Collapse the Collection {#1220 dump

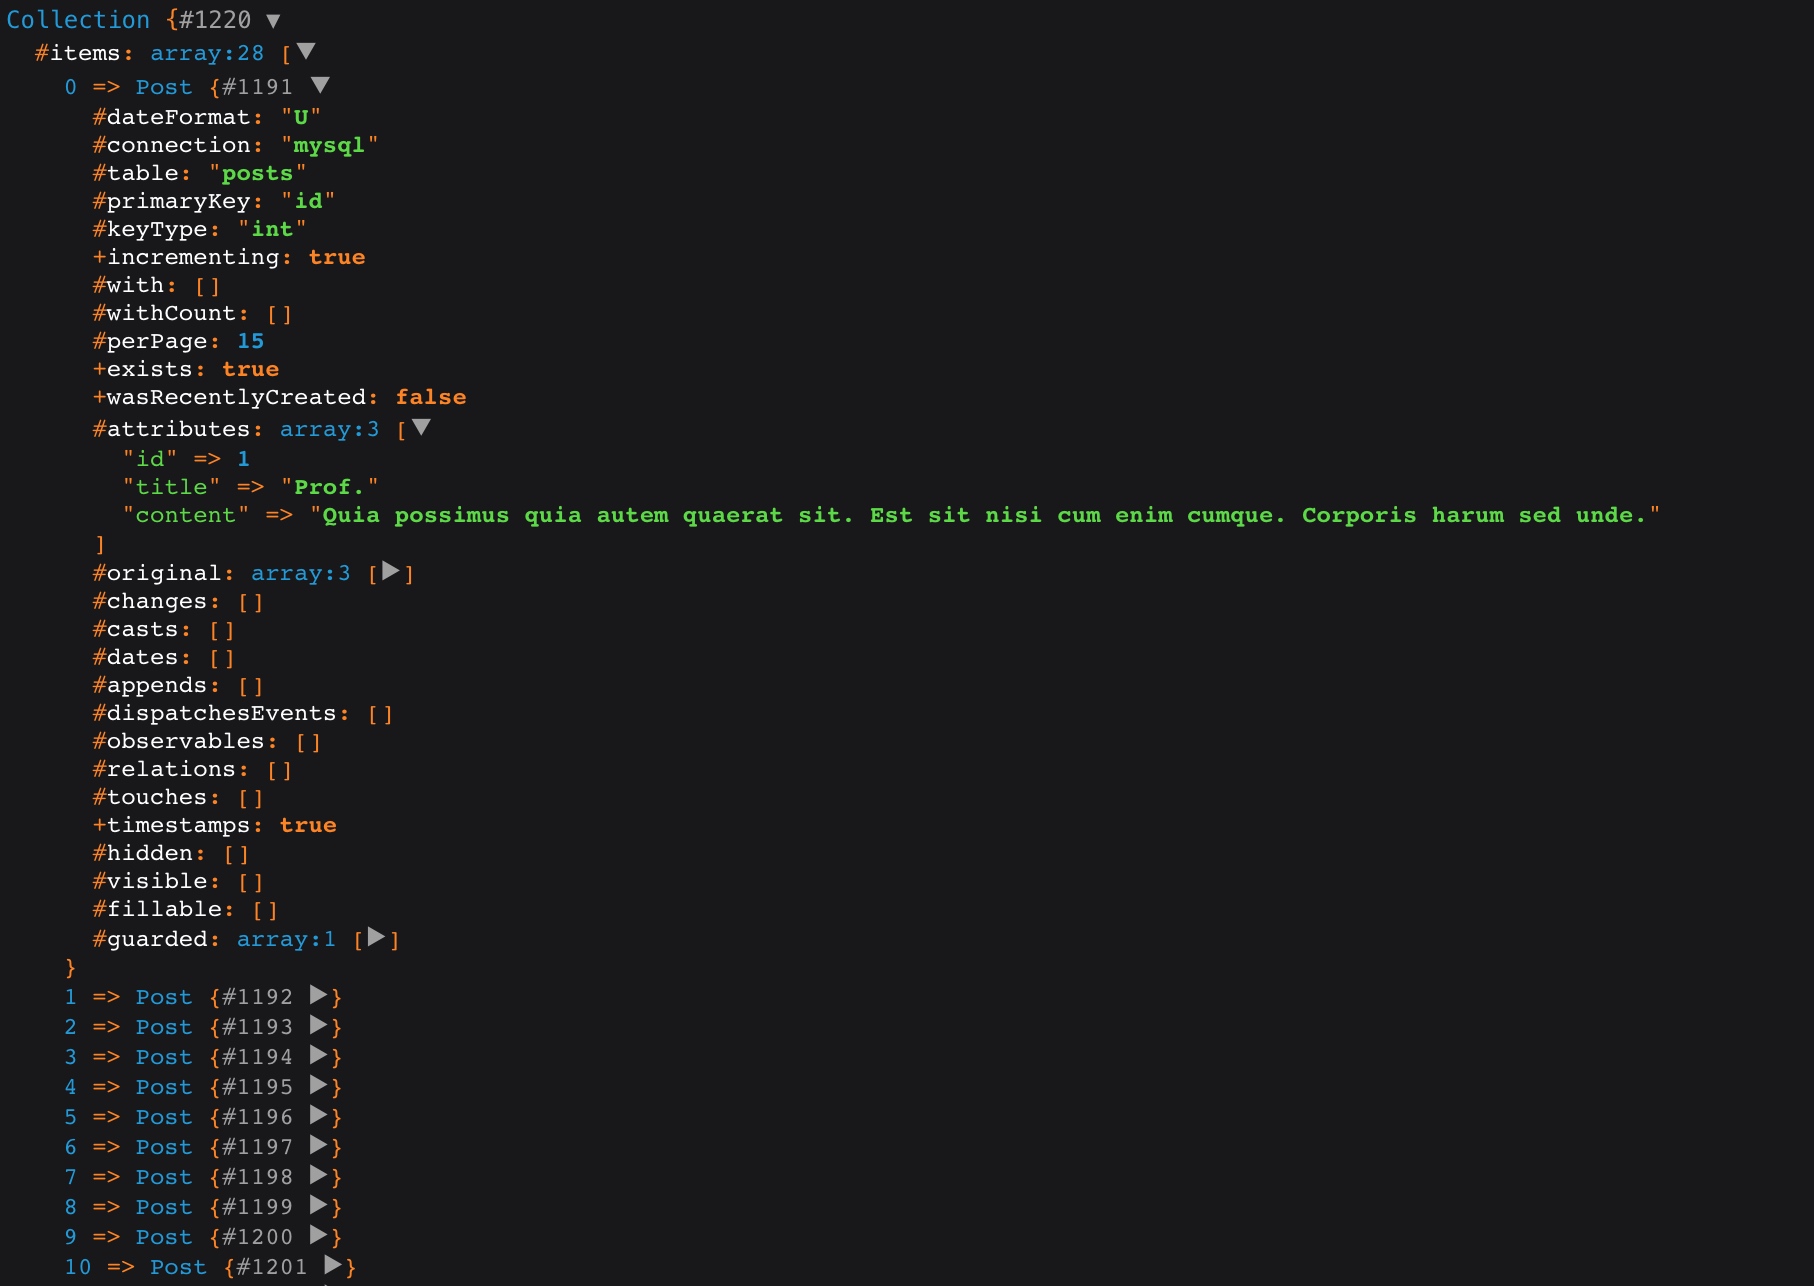pos(273,21)
